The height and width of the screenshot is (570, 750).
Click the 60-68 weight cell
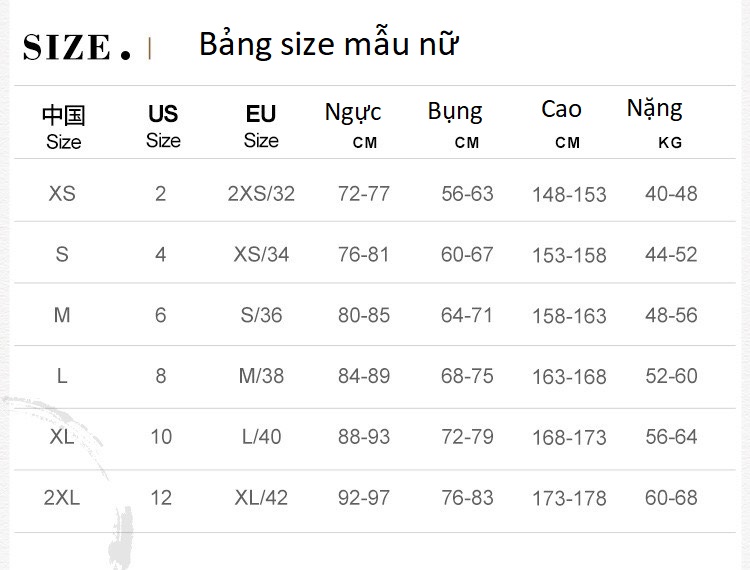[671, 498]
